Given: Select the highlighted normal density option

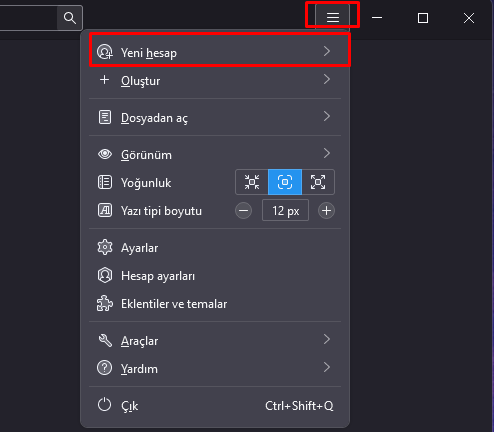Looking at the screenshot, I should point(285,182).
